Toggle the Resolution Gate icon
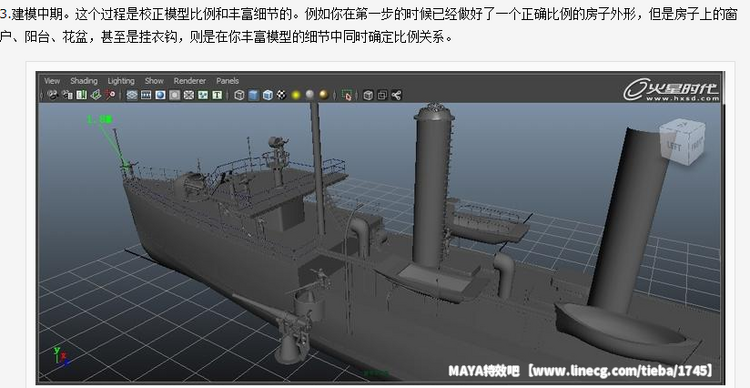 coord(160,95)
